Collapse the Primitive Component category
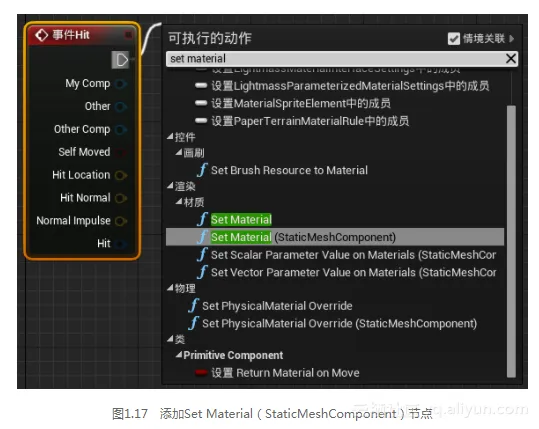Screen dimensions: 539x429 pos(179,355)
